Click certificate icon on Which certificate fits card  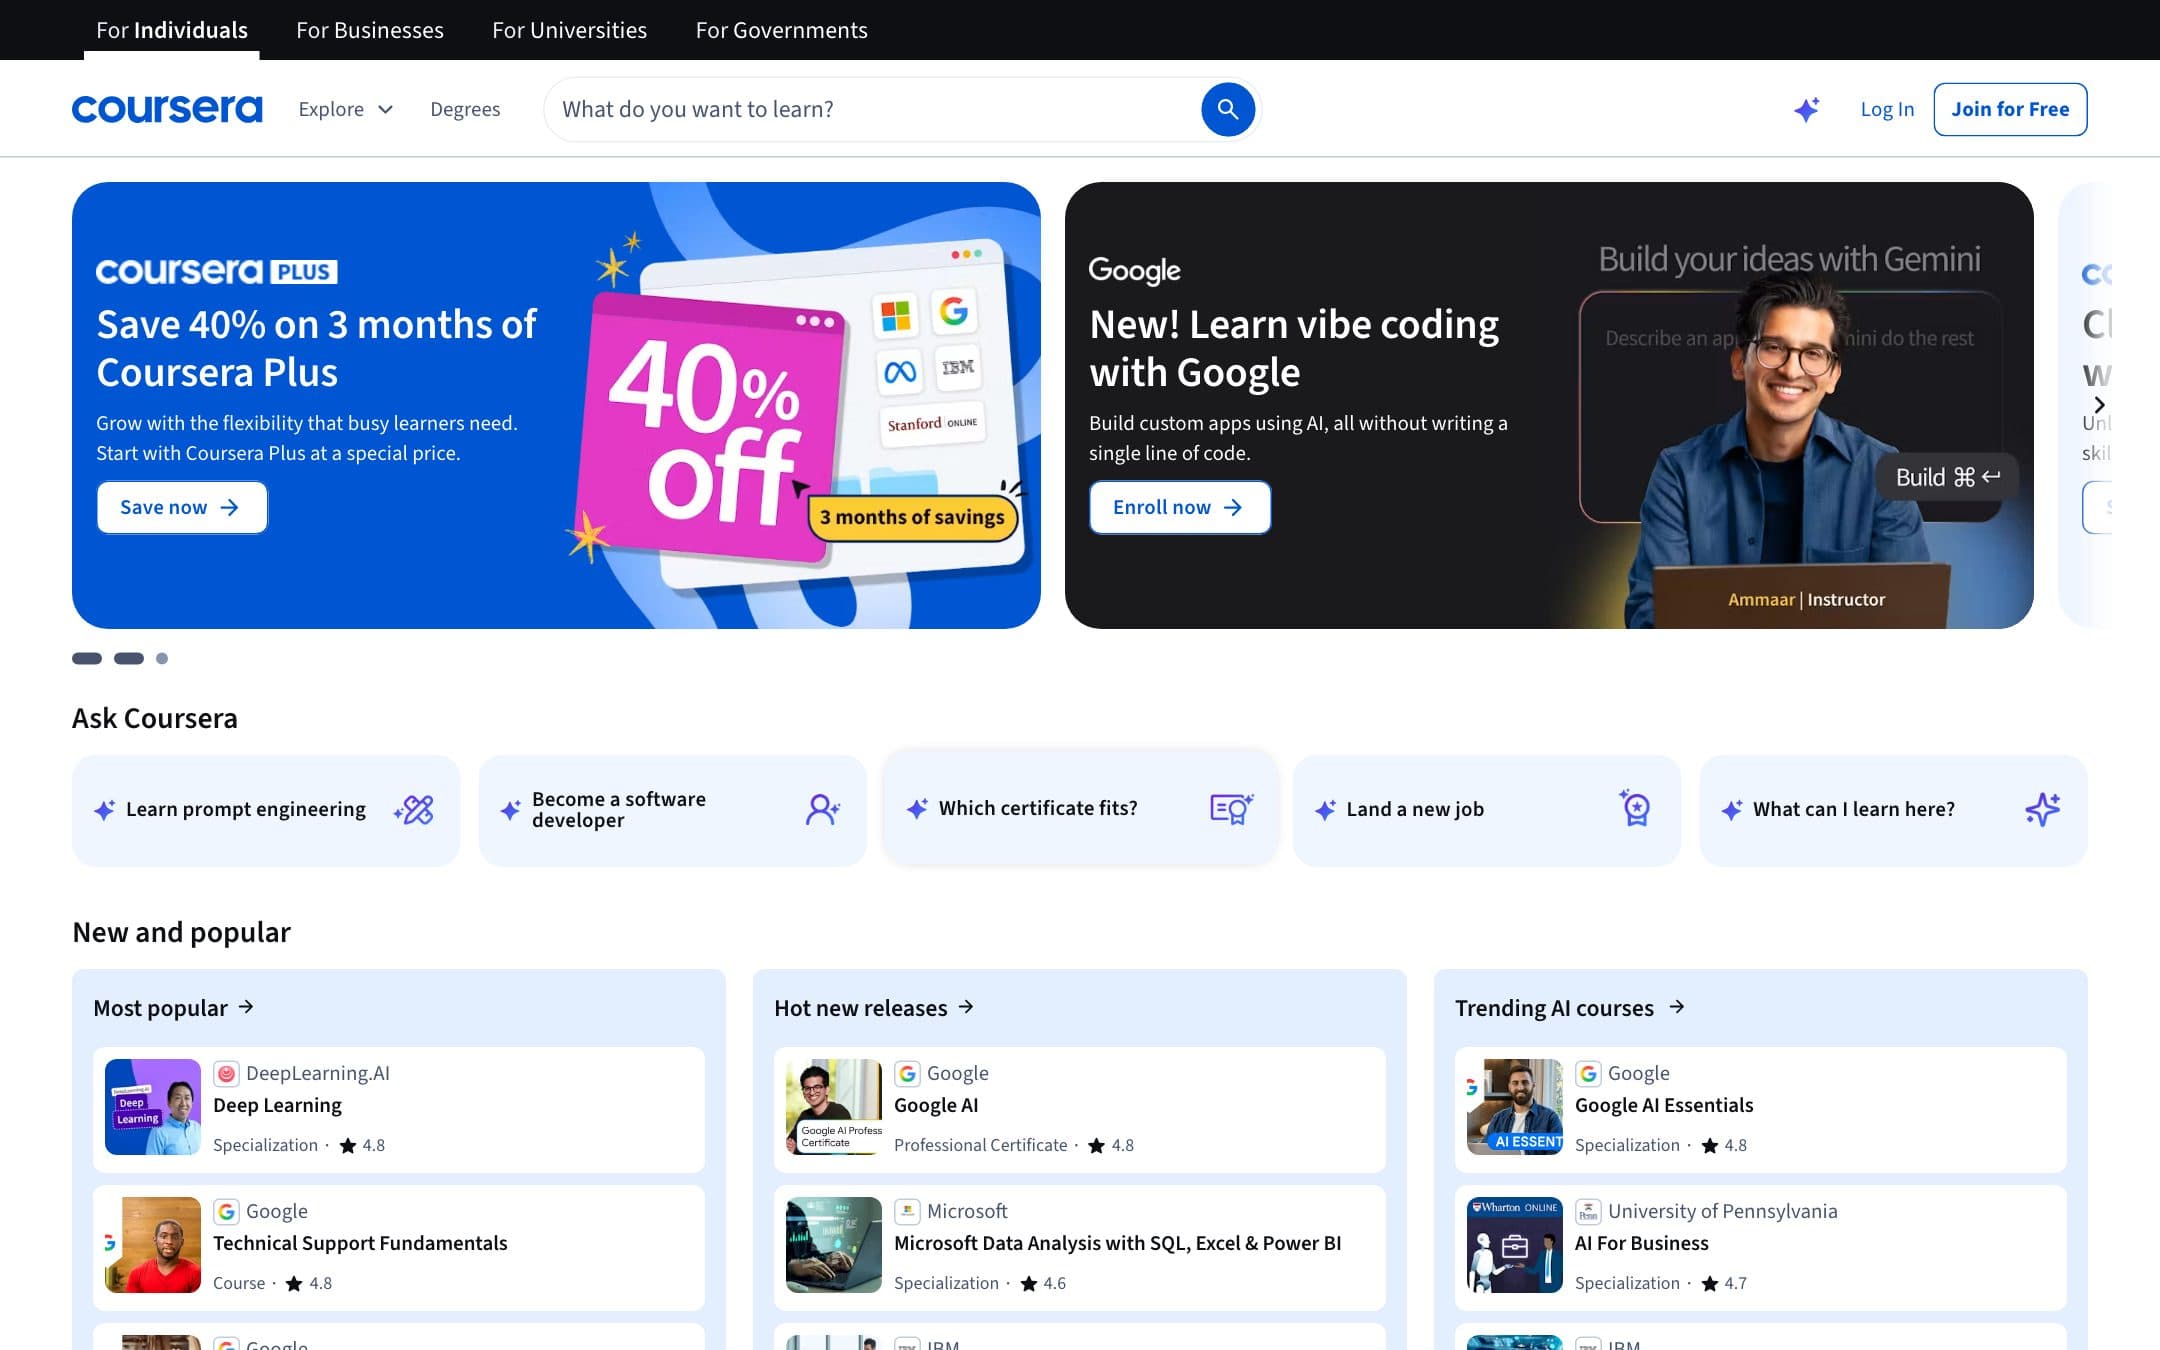pos(1231,808)
